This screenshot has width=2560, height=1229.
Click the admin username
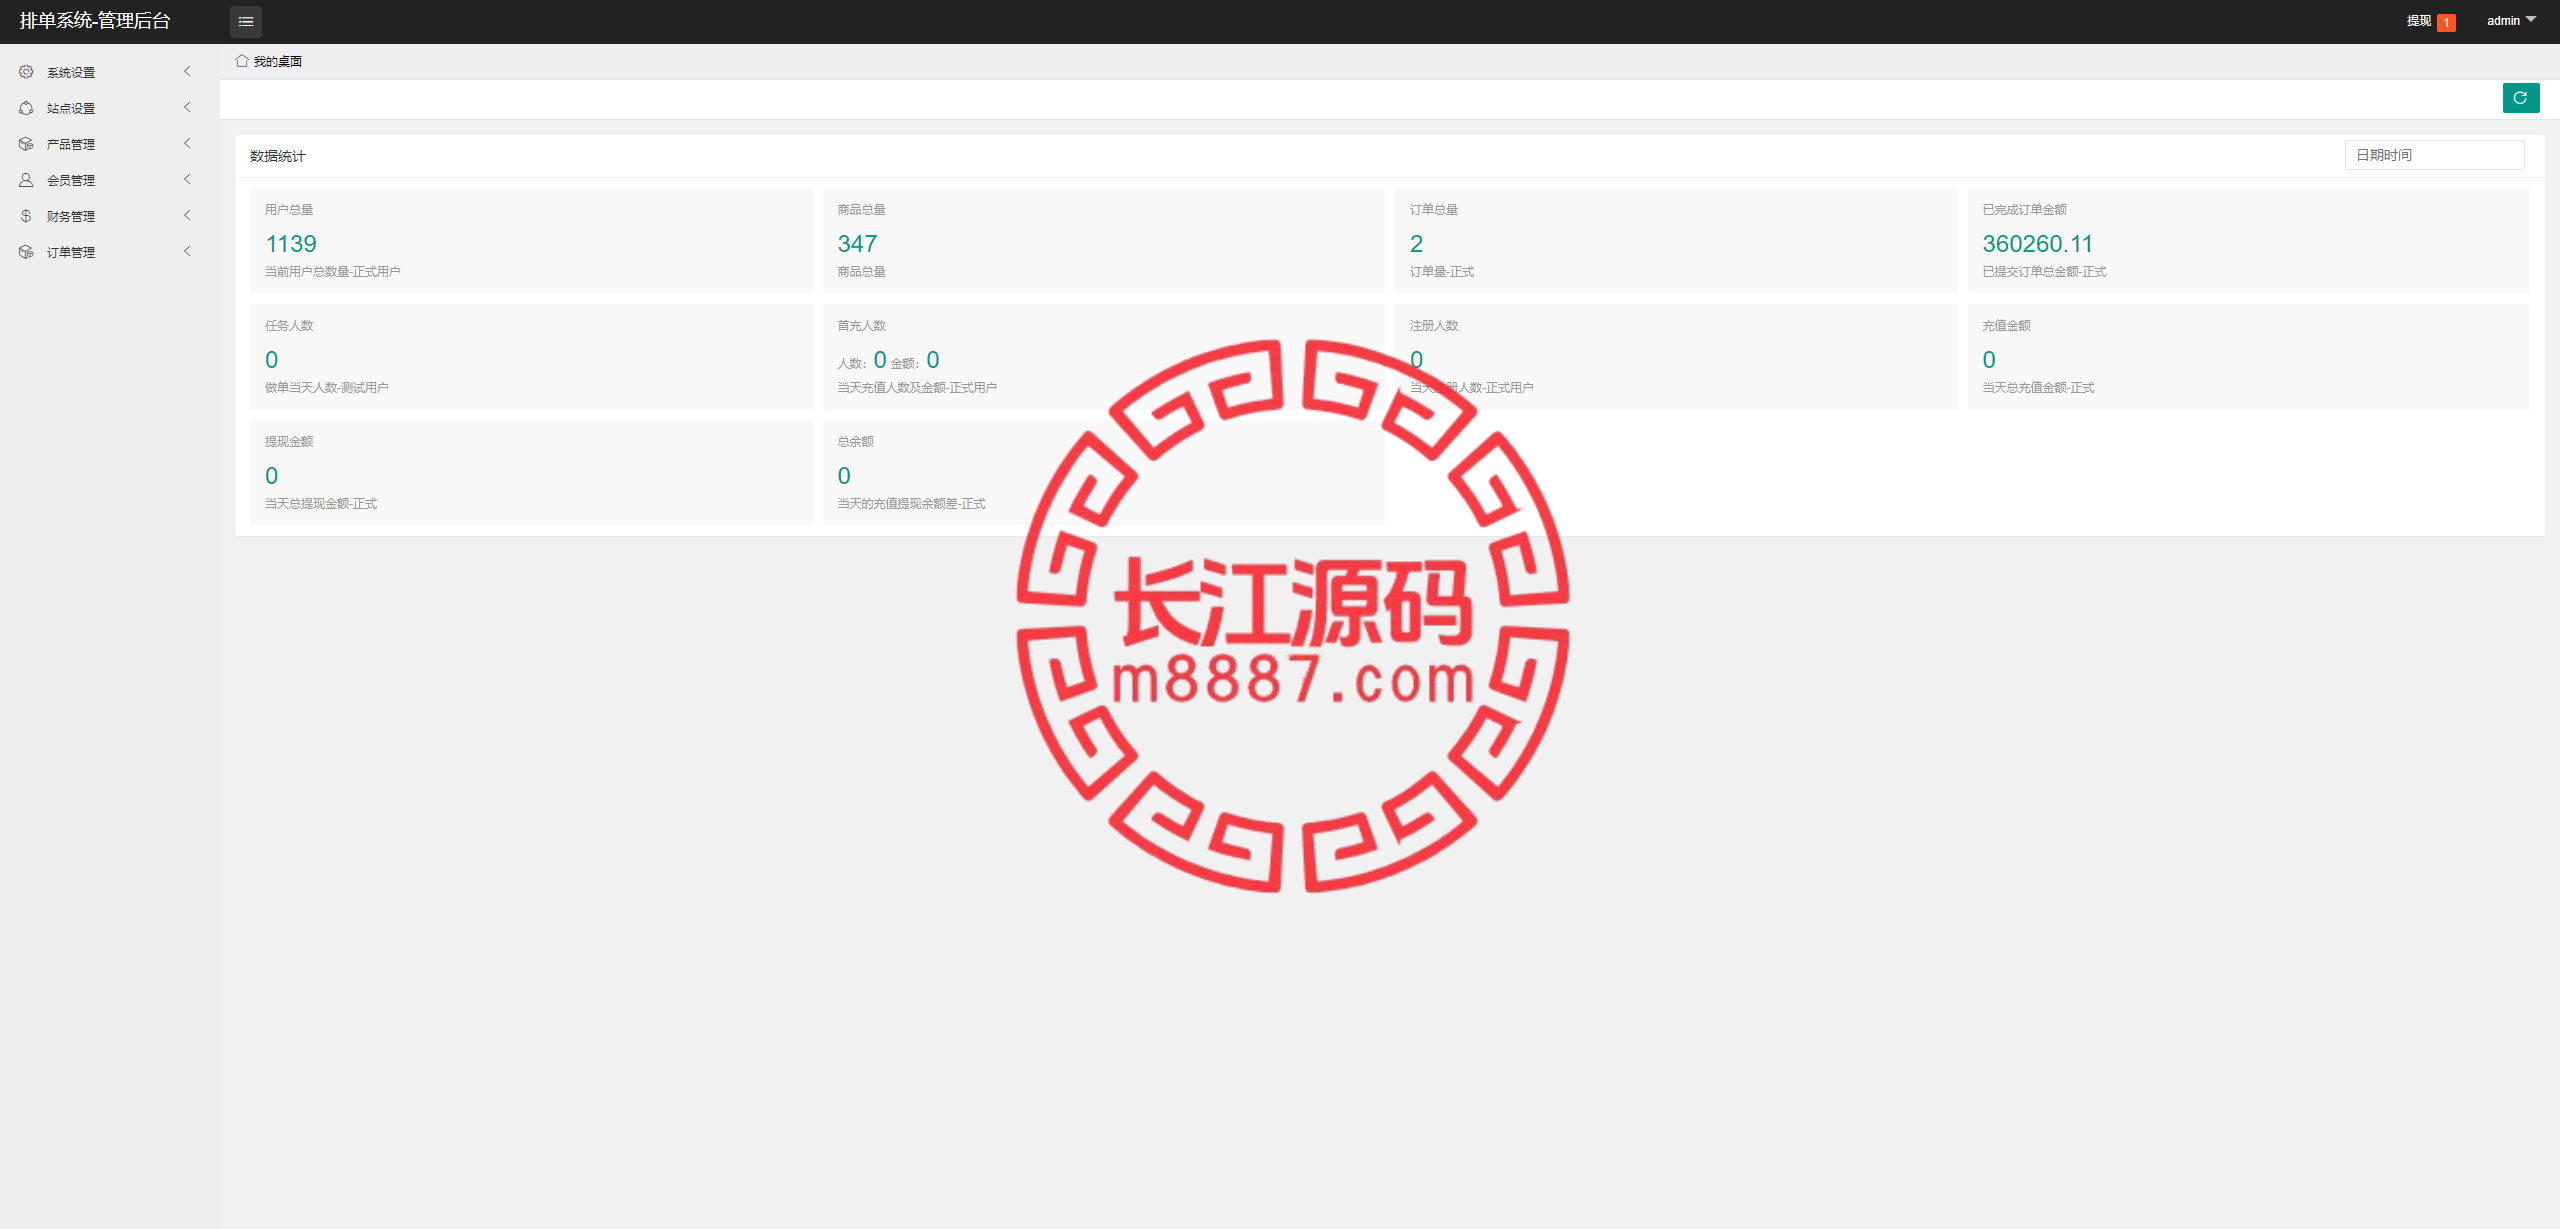(x=2503, y=21)
